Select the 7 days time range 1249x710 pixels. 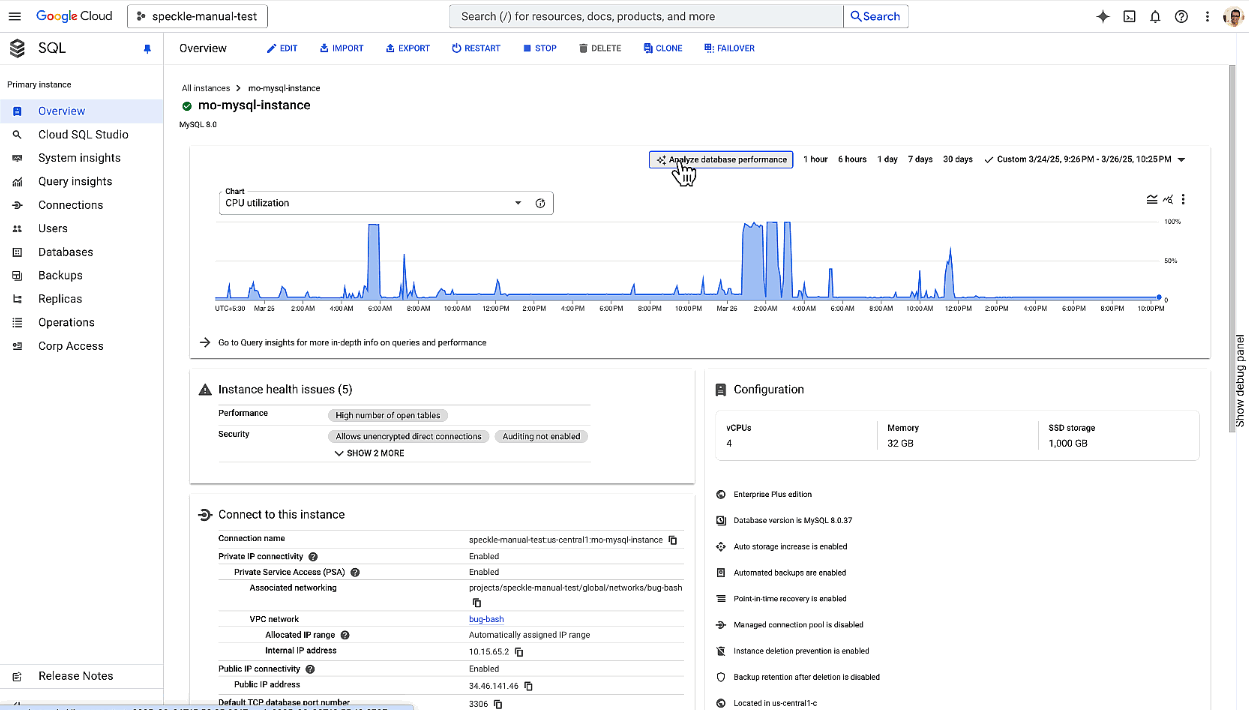click(920, 159)
